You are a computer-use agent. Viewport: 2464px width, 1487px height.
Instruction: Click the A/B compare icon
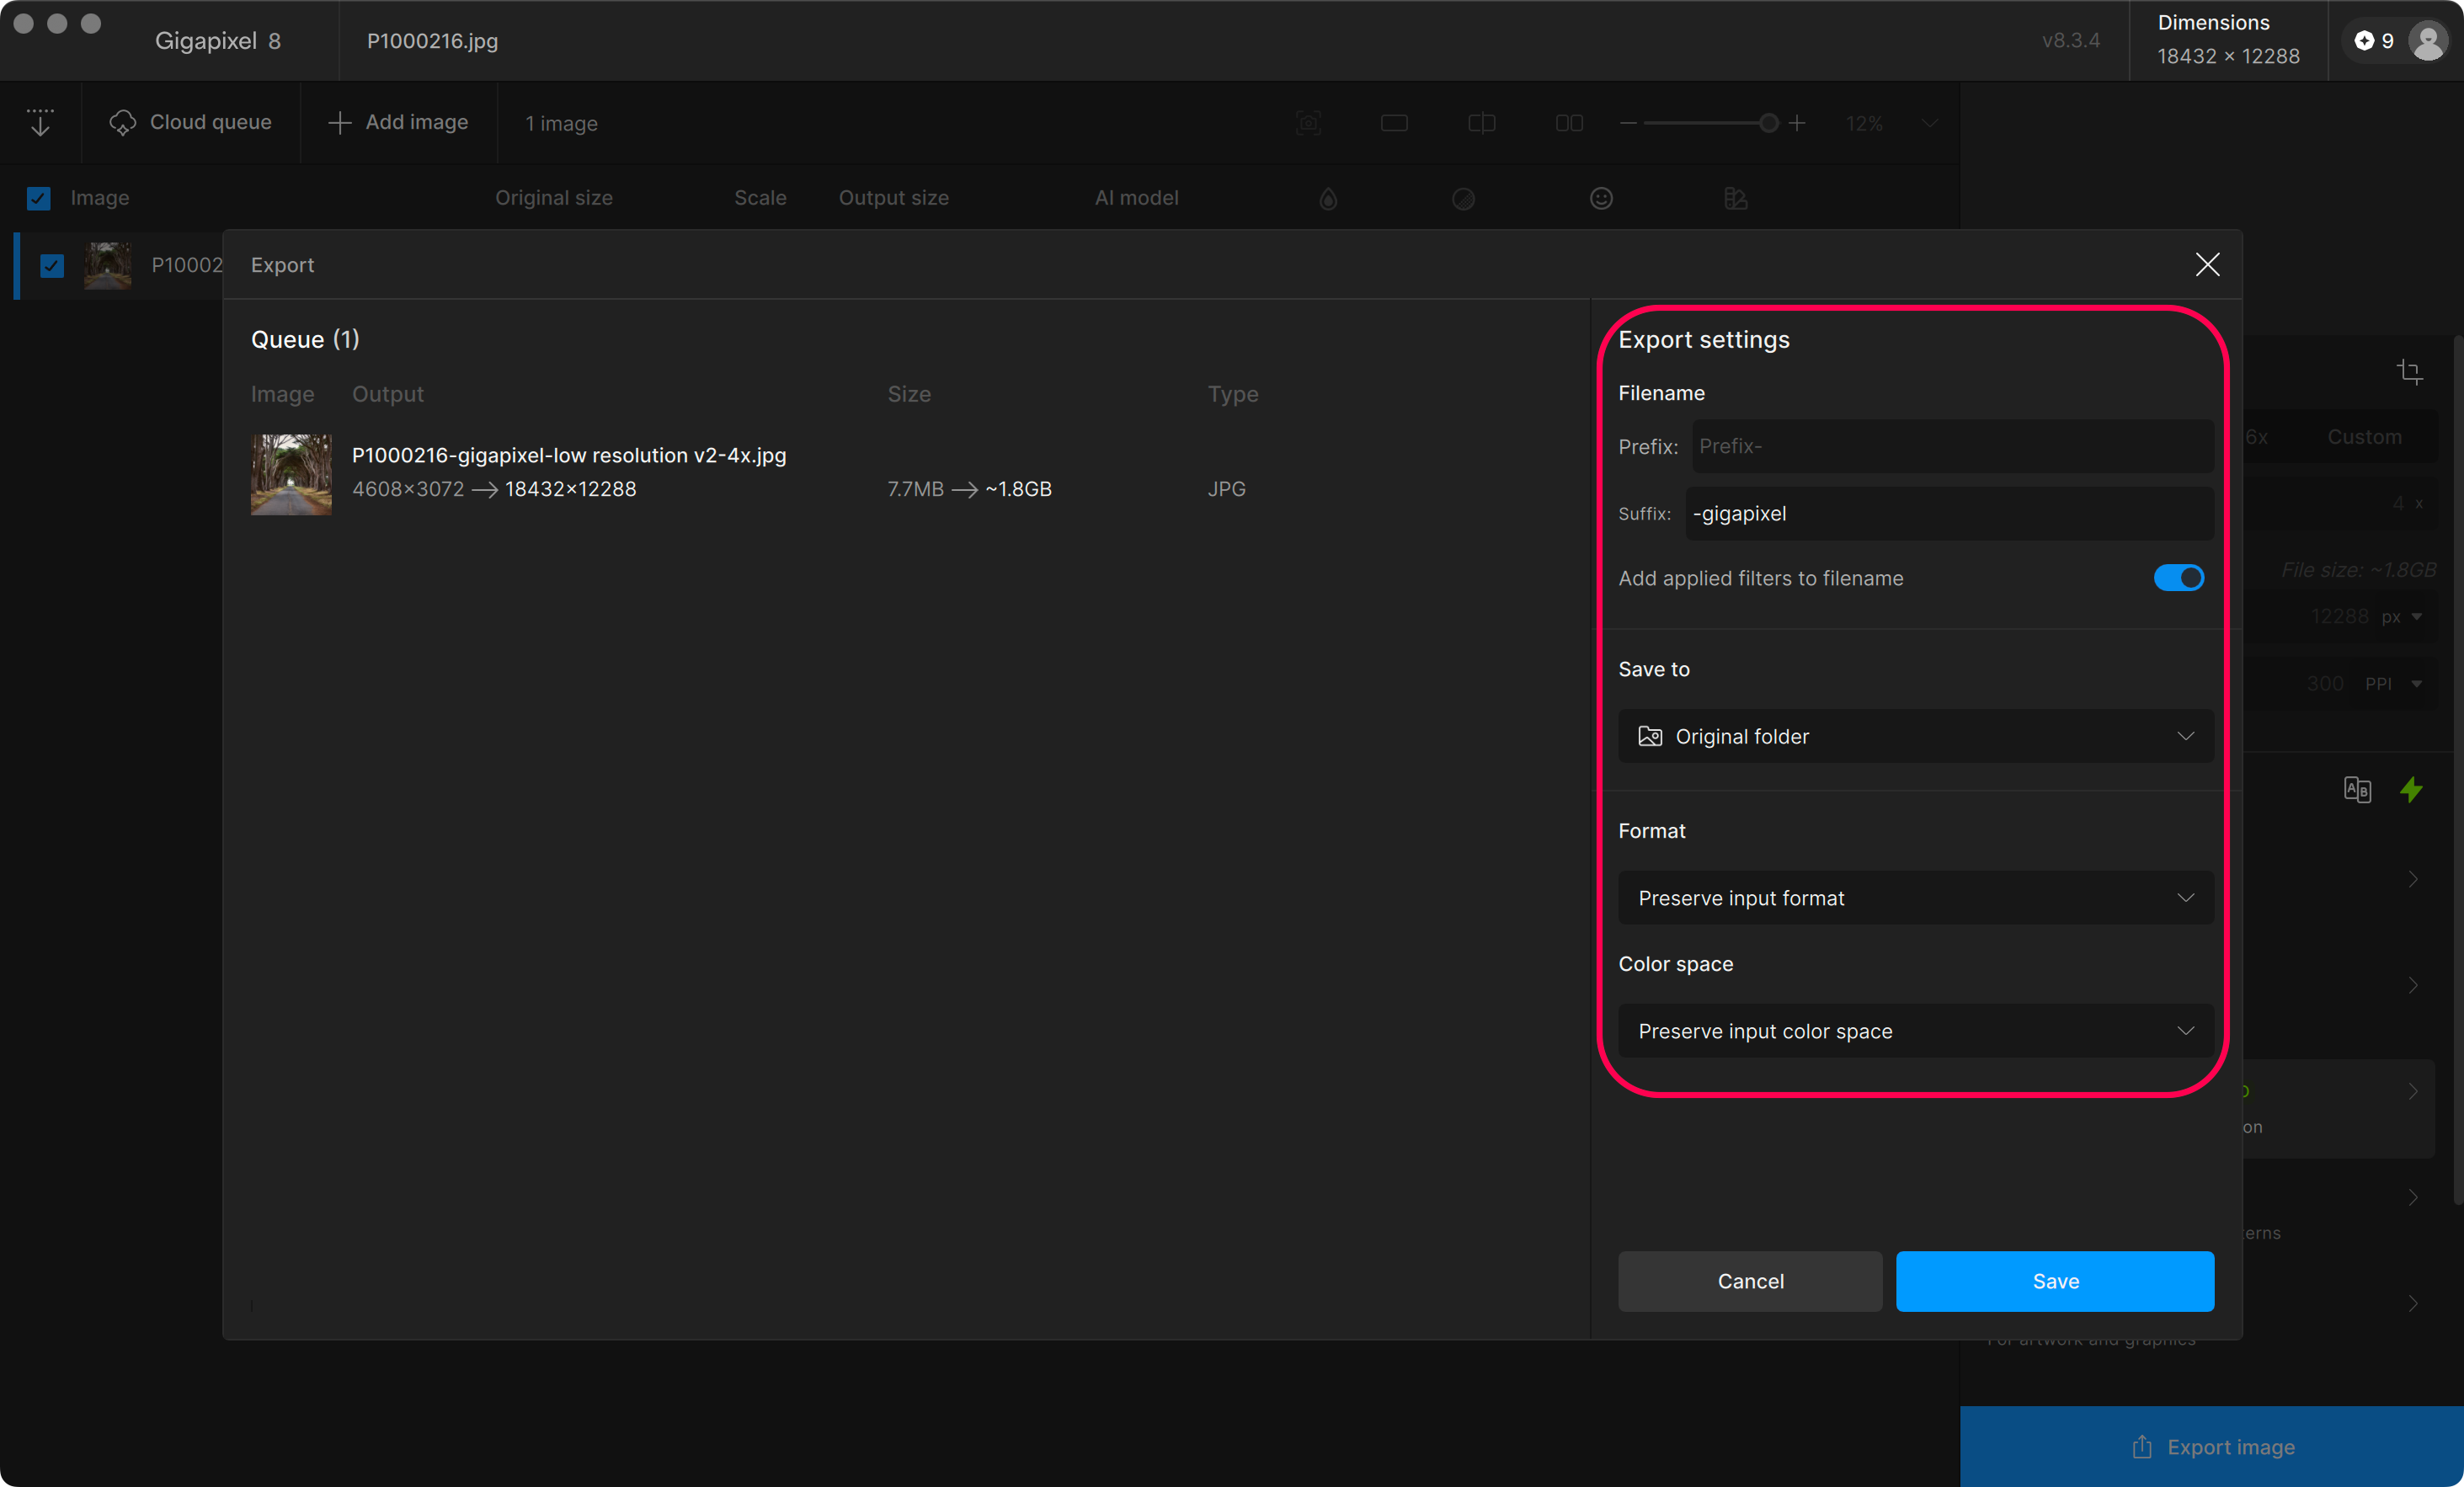[2357, 789]
